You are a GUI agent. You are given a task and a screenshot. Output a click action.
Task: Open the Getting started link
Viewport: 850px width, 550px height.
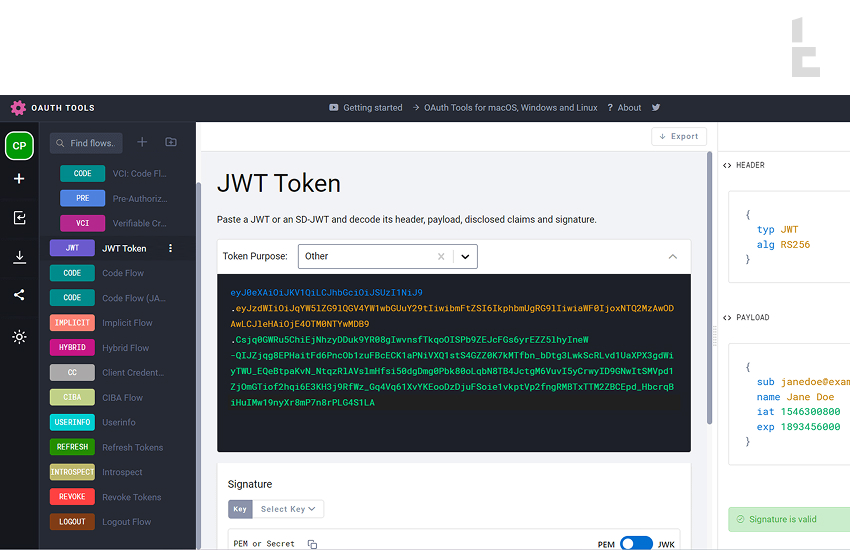[366, 108]
